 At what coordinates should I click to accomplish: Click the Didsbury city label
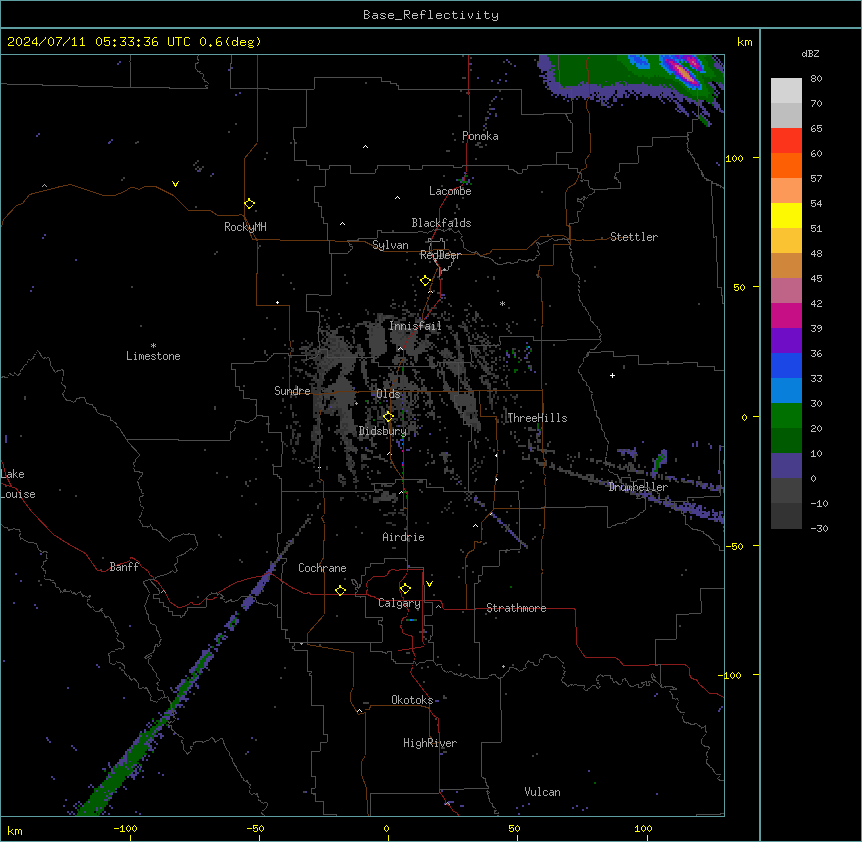[382, 431]
